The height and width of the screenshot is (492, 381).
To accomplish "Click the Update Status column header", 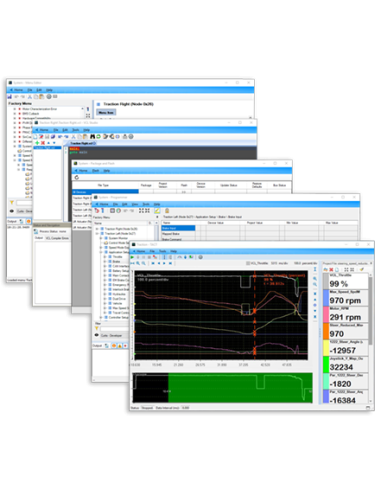I will pos(229,185).
